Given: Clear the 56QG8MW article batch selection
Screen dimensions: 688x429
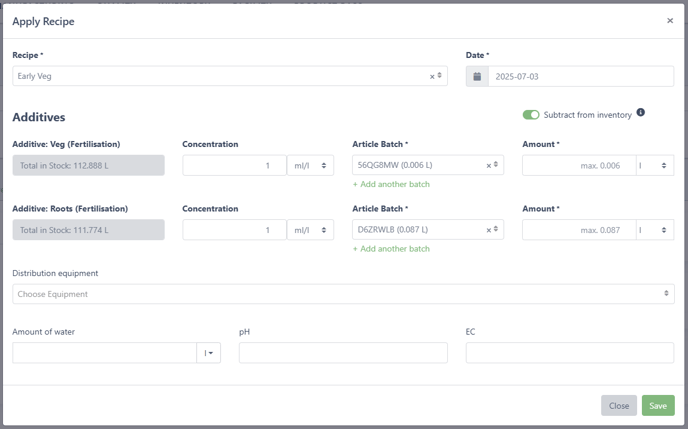Looking at the screenshot, I should tap(488, 165).
